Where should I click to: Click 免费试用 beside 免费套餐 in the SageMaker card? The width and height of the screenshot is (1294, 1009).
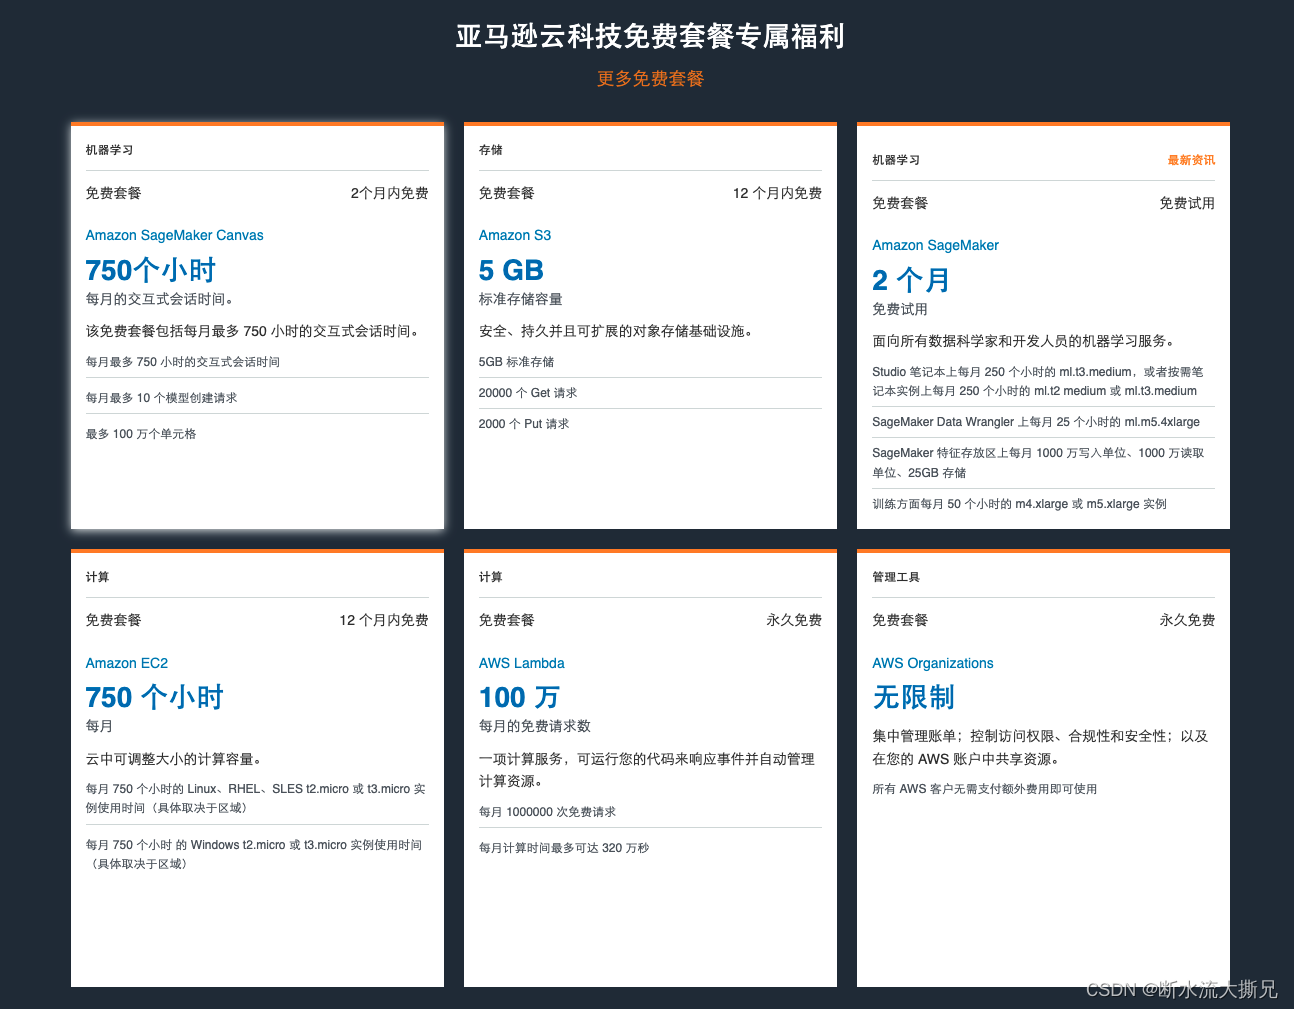pyautogui.click(x=1187, y=203)
